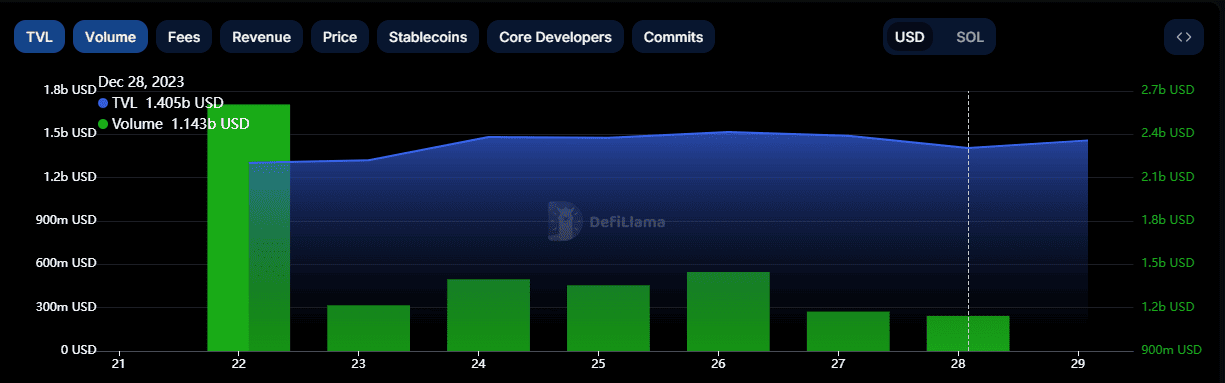Click the volume bar for day 22
Image resolution: width=1225 pixels, height=383 pixels.
(248, 227)
